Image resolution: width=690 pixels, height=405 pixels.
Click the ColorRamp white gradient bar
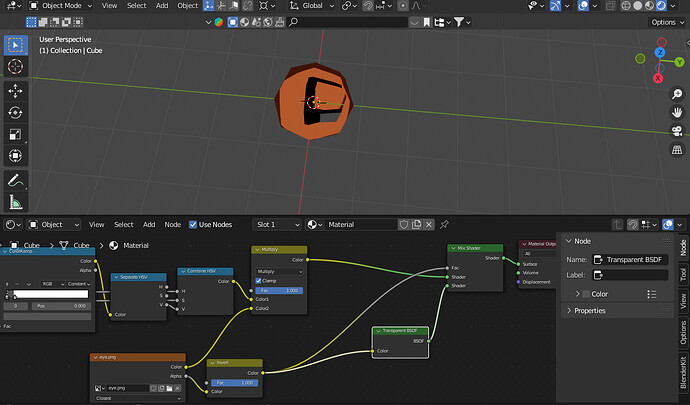point(51,294)
